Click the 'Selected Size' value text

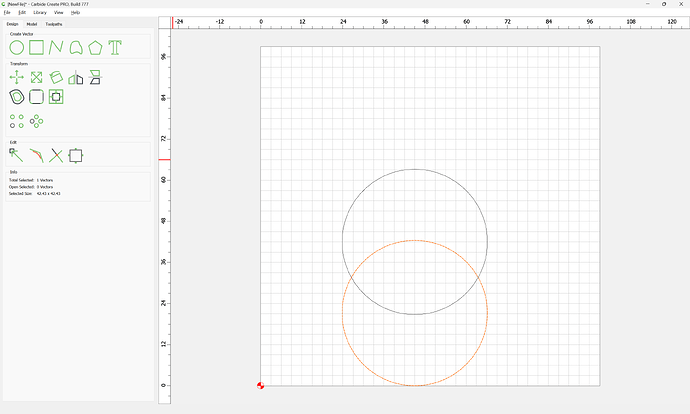pos(49,194)
